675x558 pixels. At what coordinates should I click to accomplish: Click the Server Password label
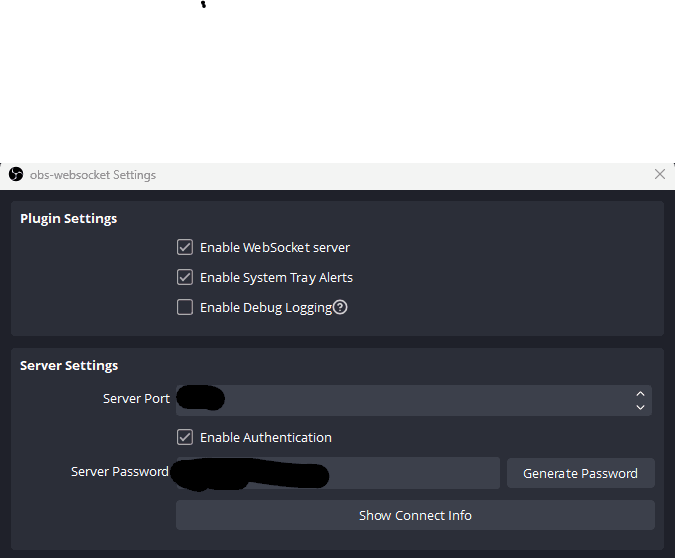coord(120,472)
